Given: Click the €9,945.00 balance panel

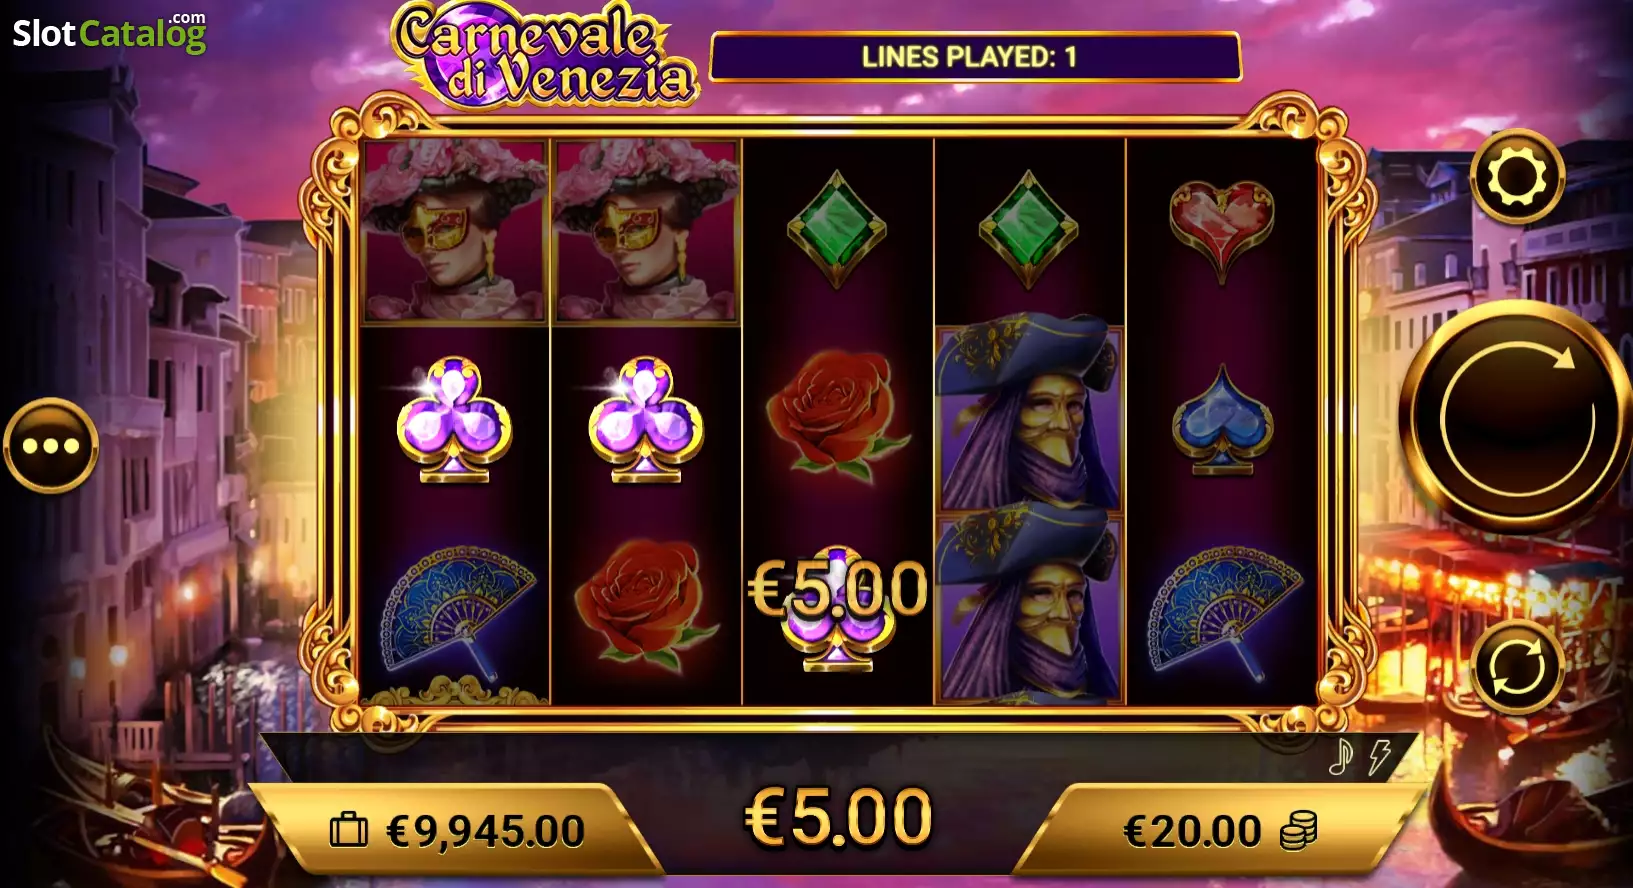Looking at the screenshot, I should click(456, 831).
